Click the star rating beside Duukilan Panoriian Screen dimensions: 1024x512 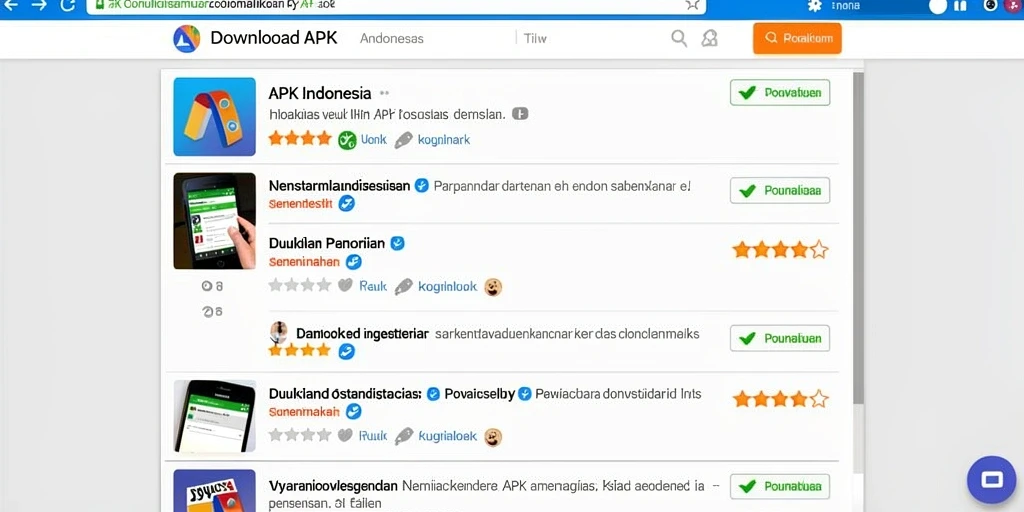(x=780, y=249)
